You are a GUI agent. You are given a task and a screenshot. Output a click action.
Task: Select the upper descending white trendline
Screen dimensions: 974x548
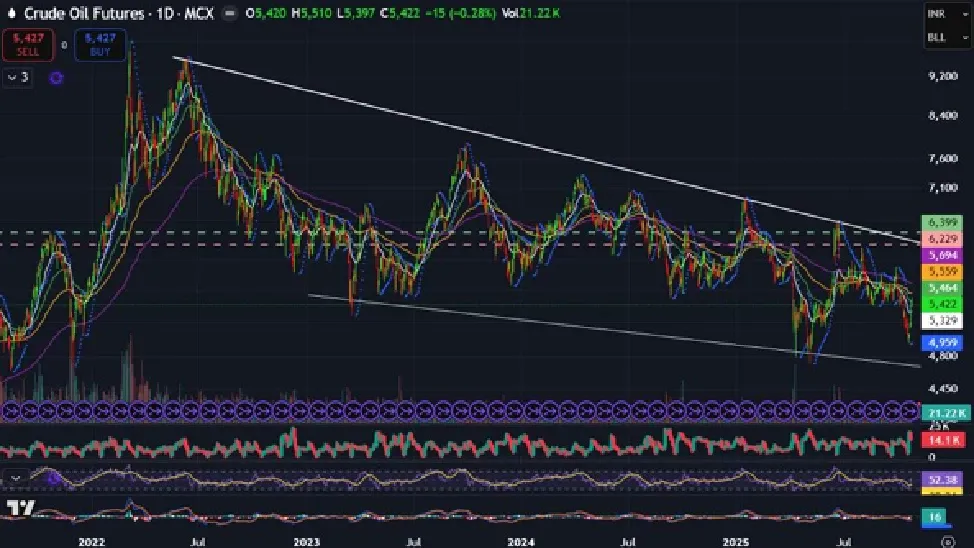[x=547, y=150]
